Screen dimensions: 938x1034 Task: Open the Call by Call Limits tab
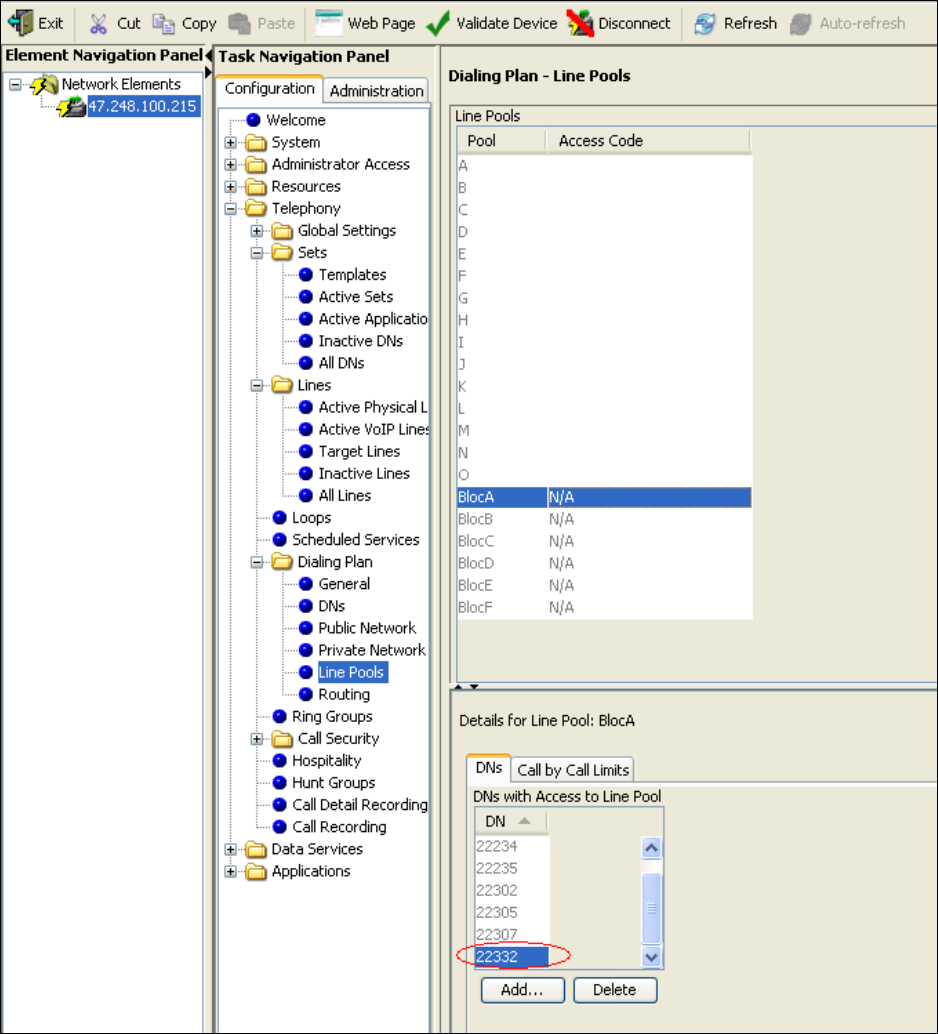573,770
